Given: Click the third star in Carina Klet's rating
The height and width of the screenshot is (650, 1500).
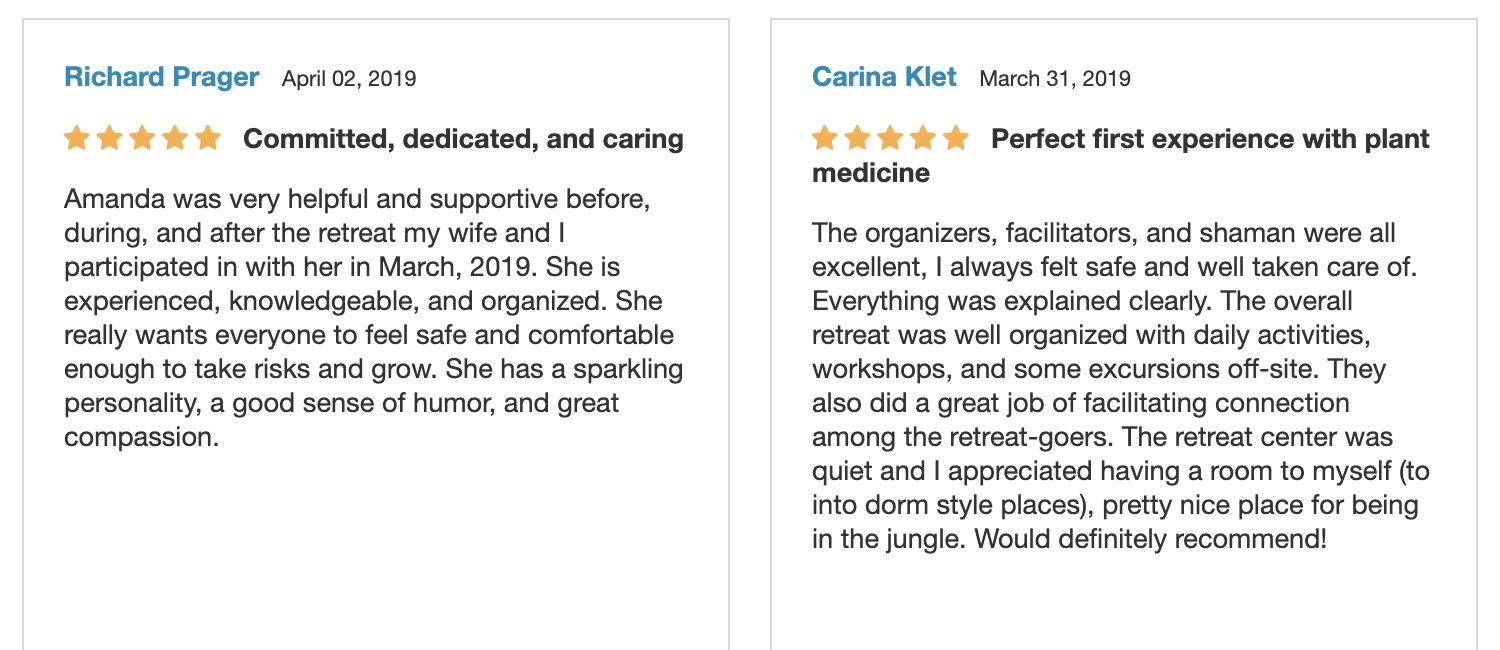Looking at the screenshot, I should (890, 138).
